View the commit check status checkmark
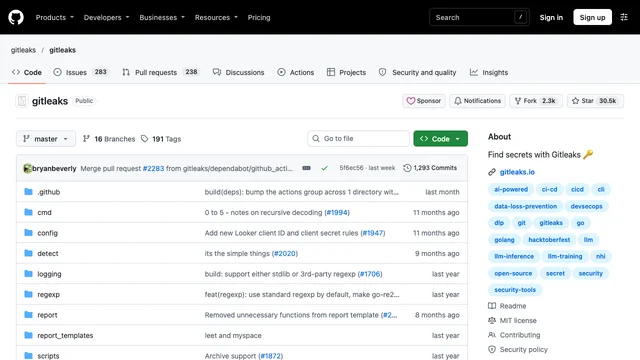The width and height of the screenshot is (640, 360). point(324,168)
